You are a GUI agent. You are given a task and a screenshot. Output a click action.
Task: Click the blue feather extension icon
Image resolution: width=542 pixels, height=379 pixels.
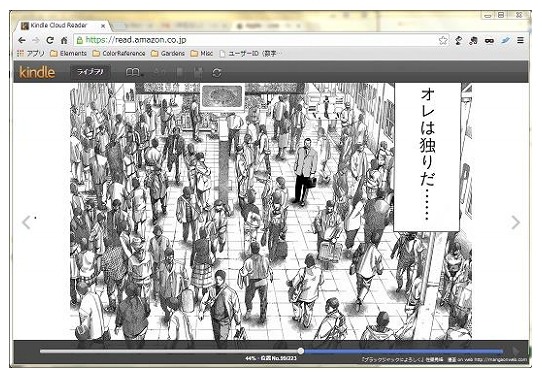pos(505,40)
